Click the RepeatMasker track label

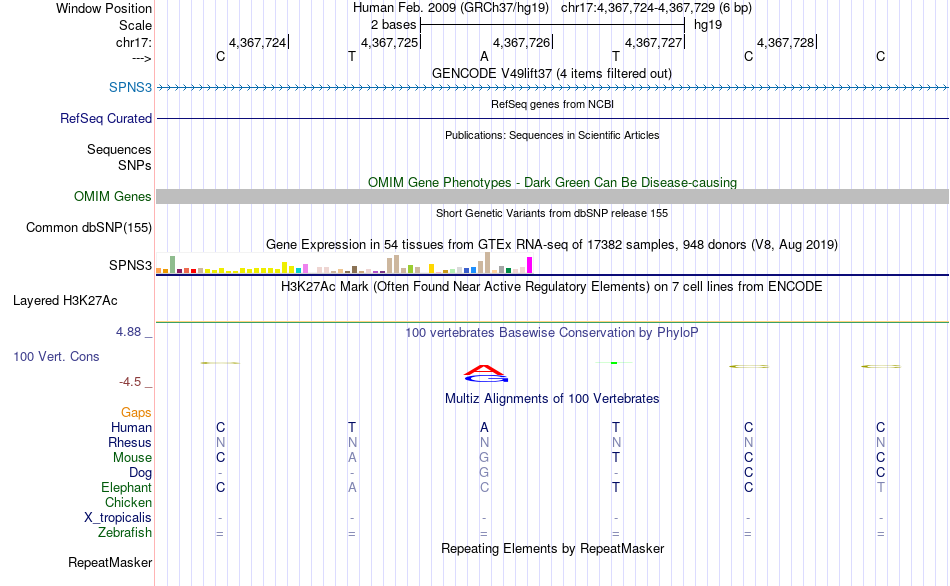point(110,562)
